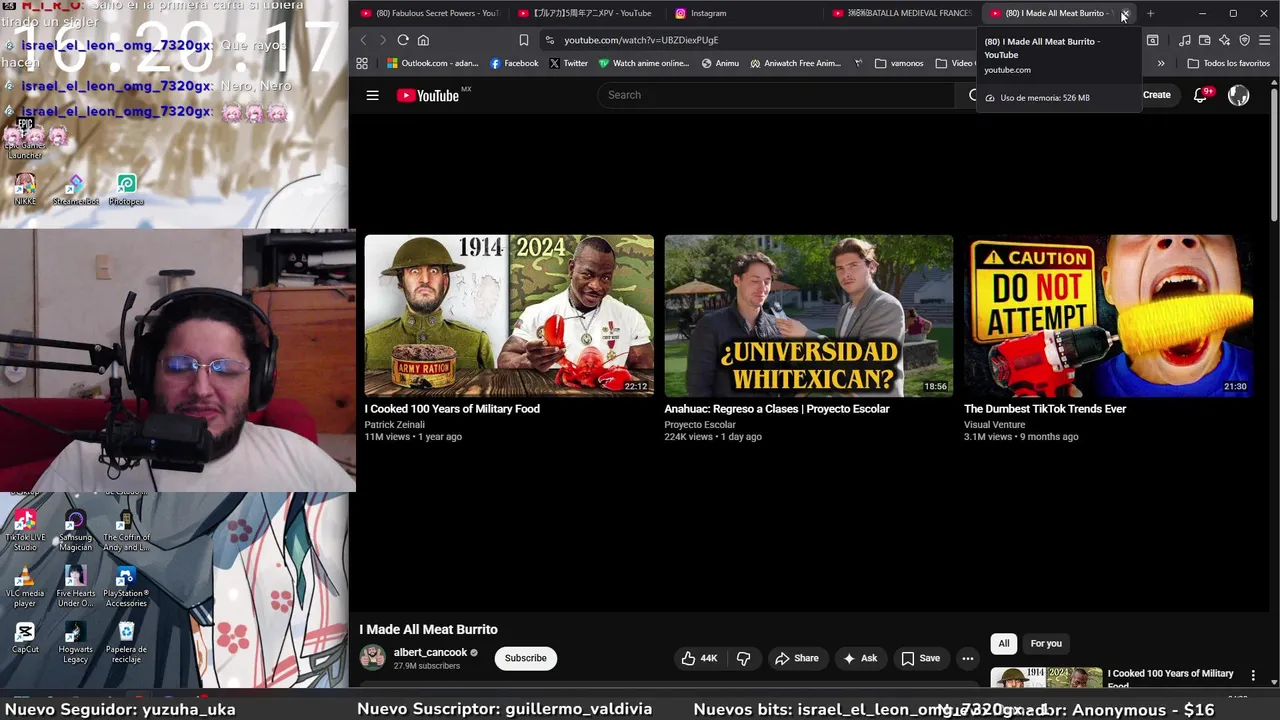Open options for I Cooked 100 Years sidebar video
The width and height of the screenshot is (1280, 720).
pos(1253,676)
